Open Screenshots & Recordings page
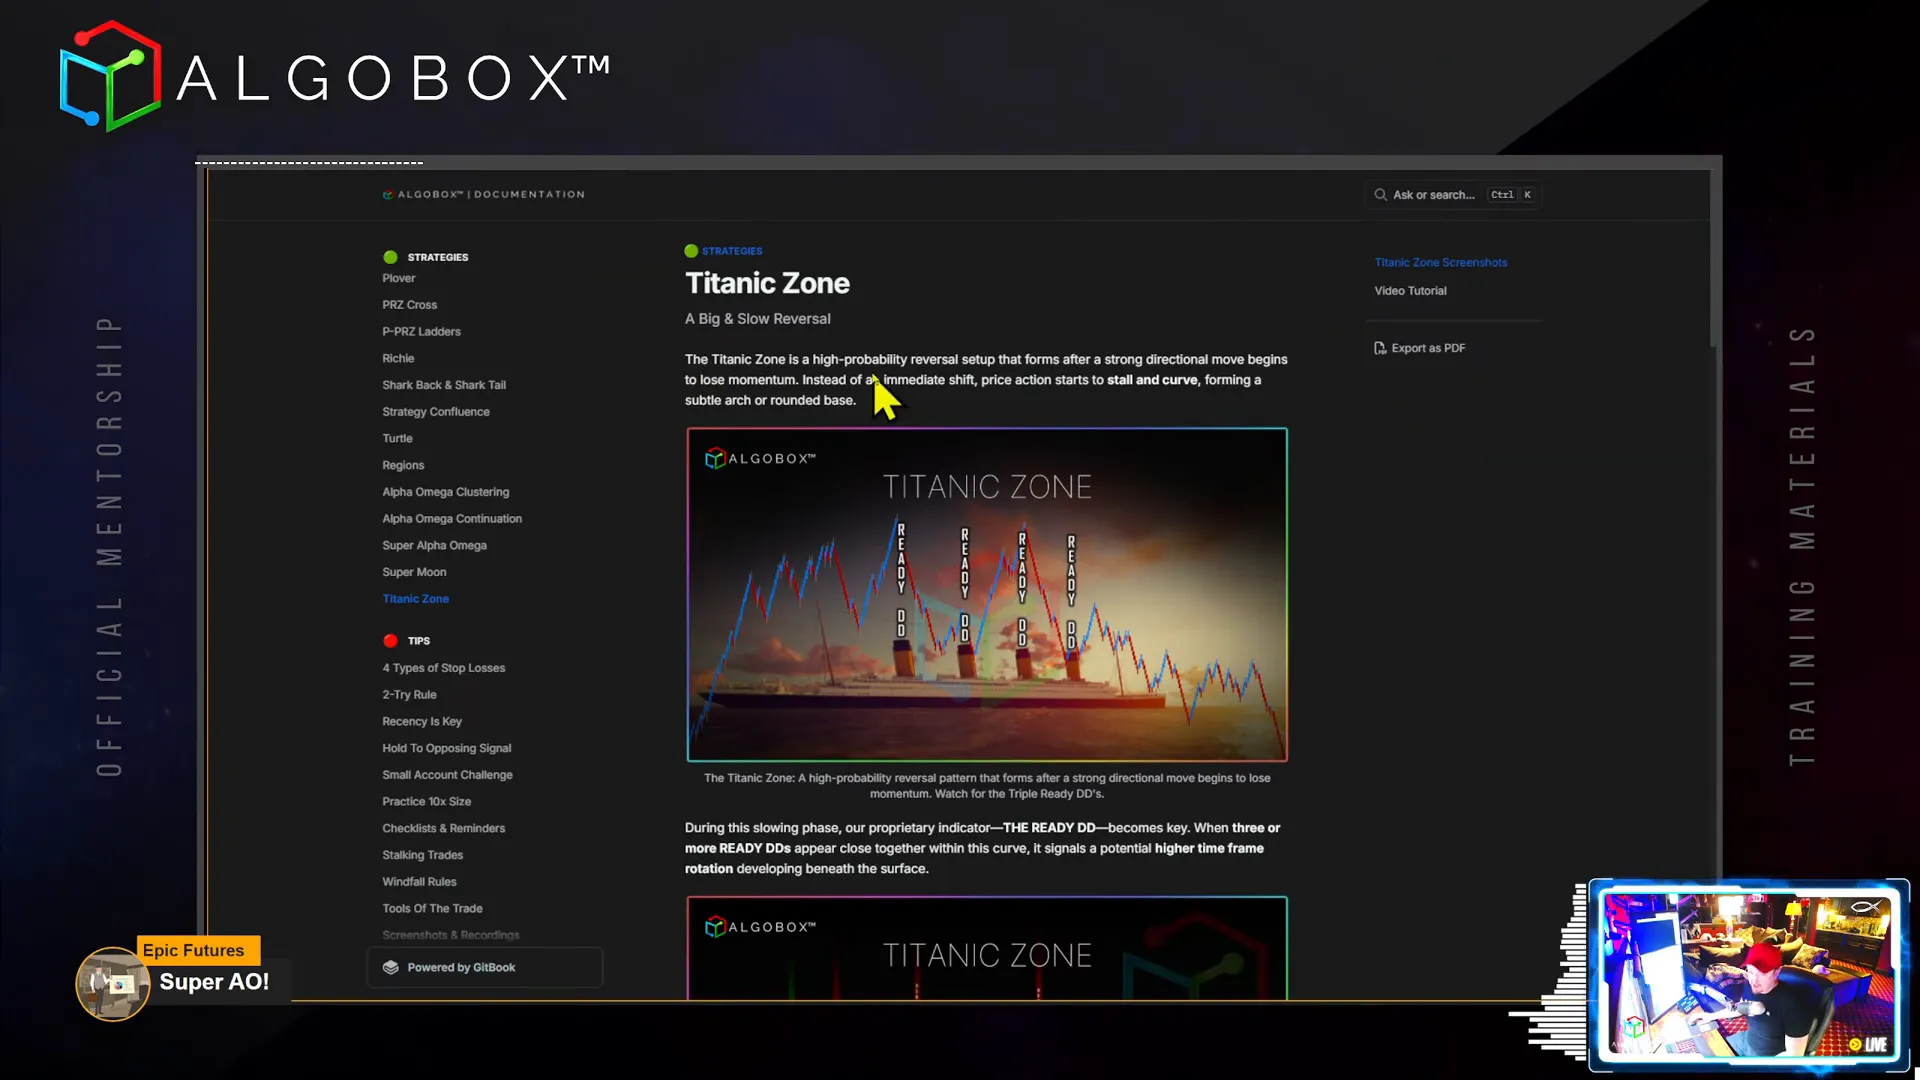1920x1080 pixels. (x=450, y=936)
